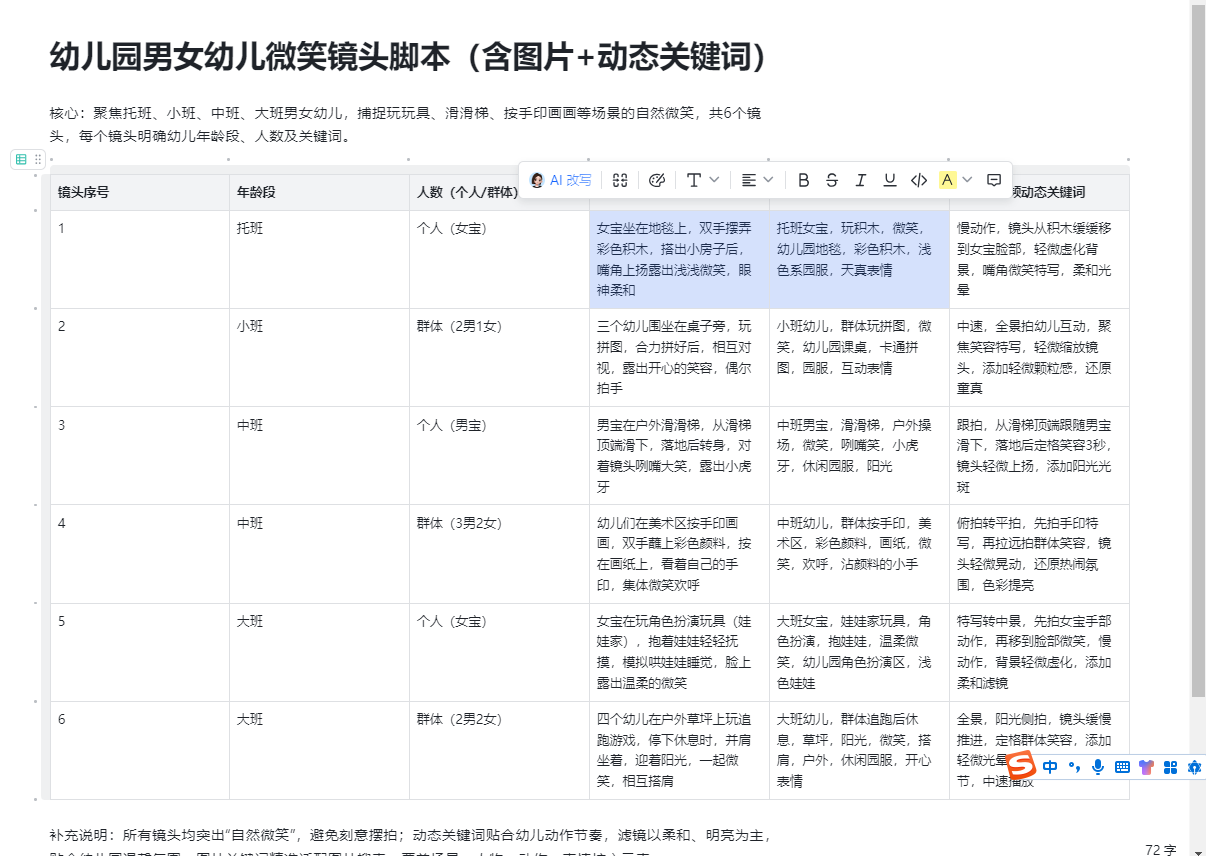Click the 托班 cell in row 1

pos(320,259)
